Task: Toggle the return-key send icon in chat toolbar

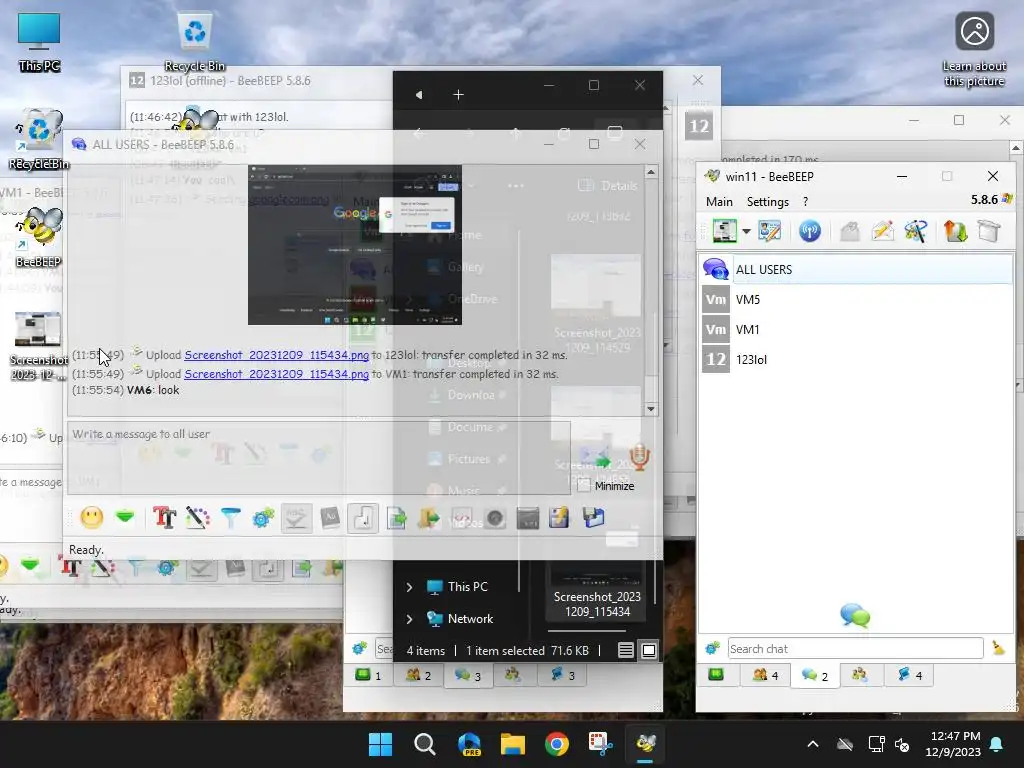Action: (x=363, y=518)
